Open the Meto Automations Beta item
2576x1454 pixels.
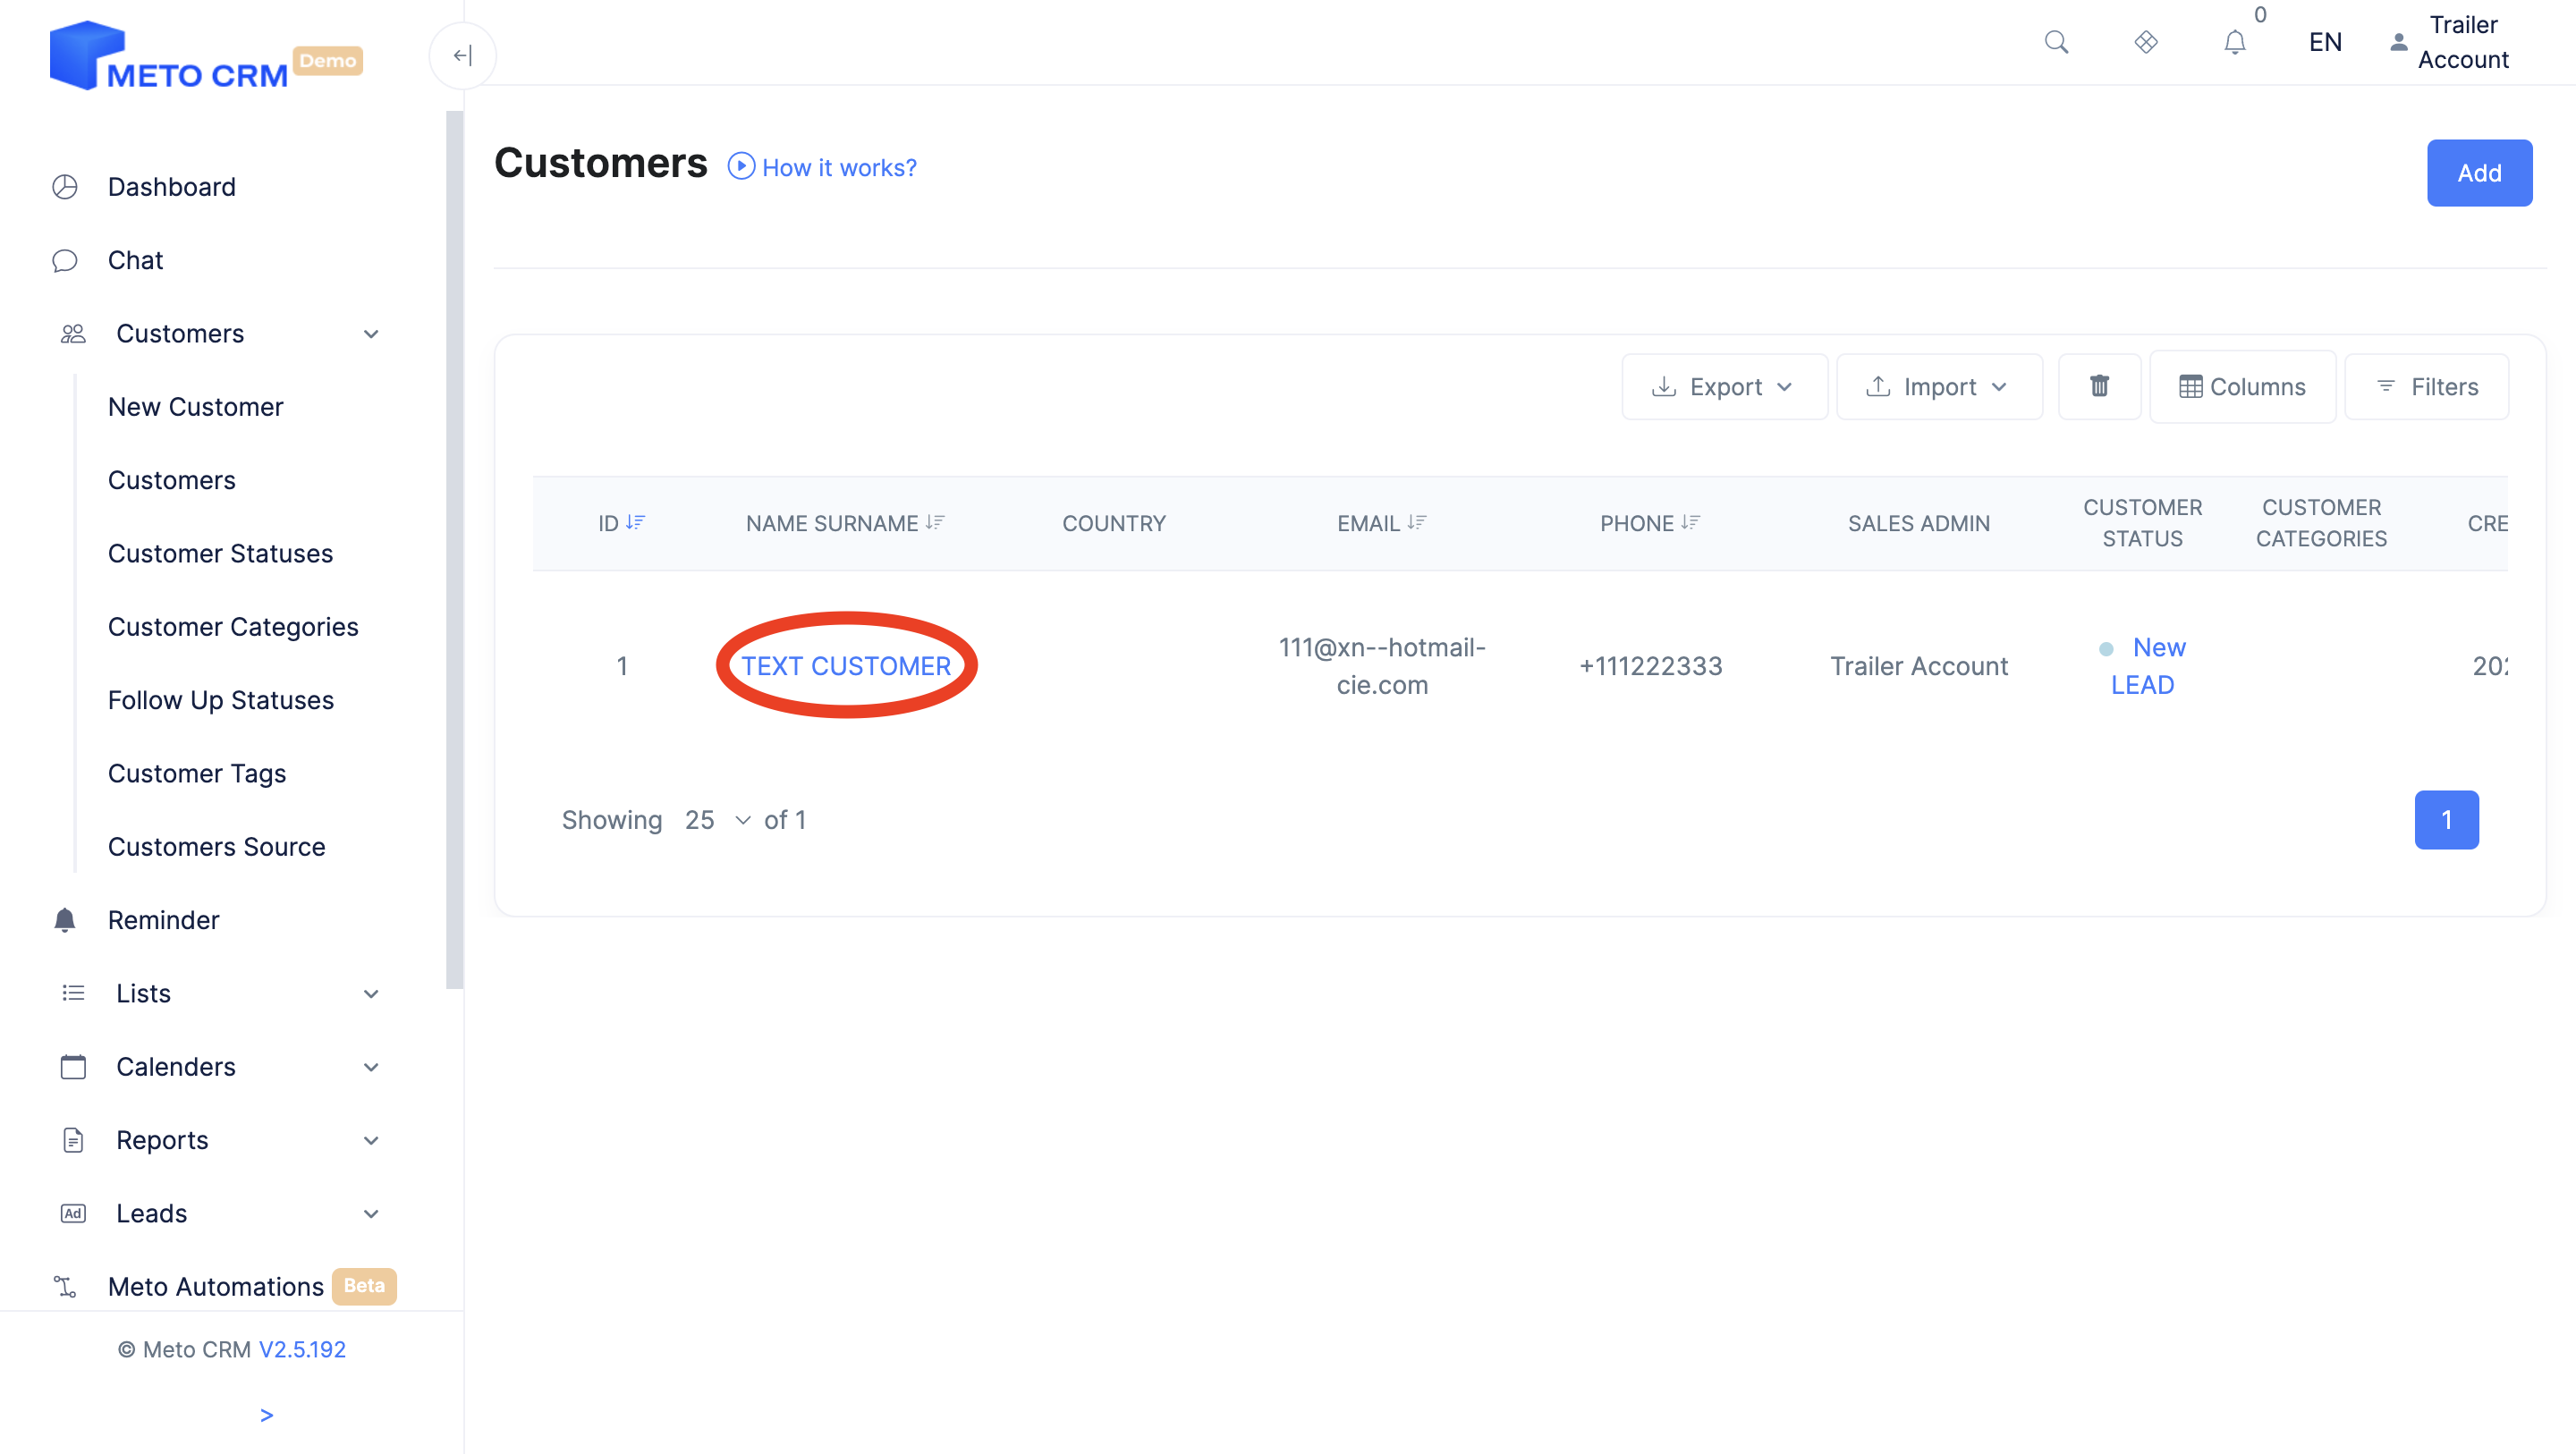(252, 1286)
